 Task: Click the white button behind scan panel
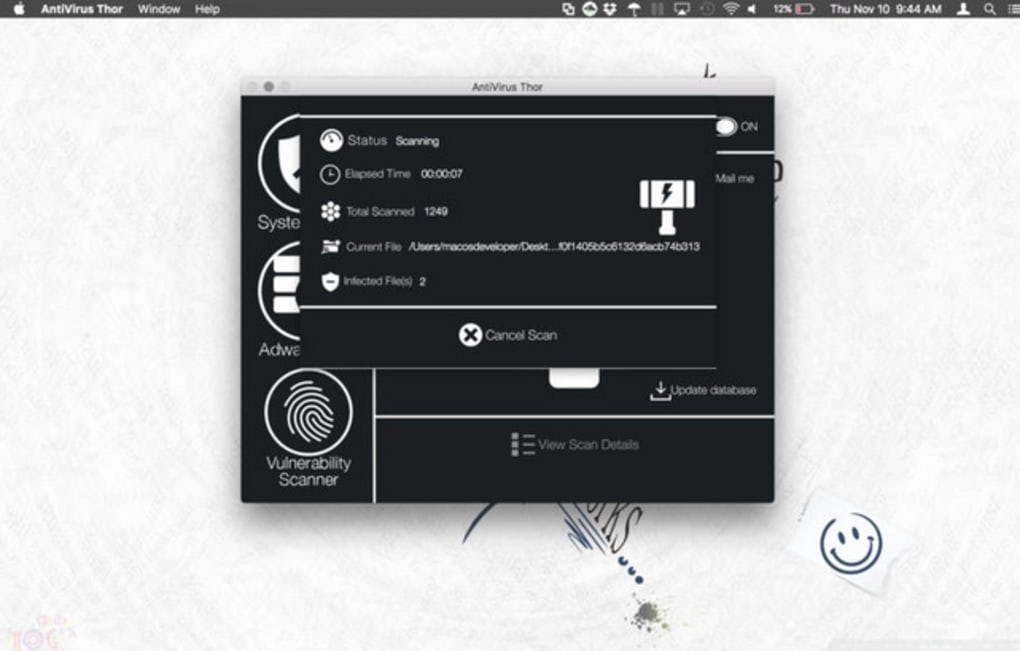[574, 378]
